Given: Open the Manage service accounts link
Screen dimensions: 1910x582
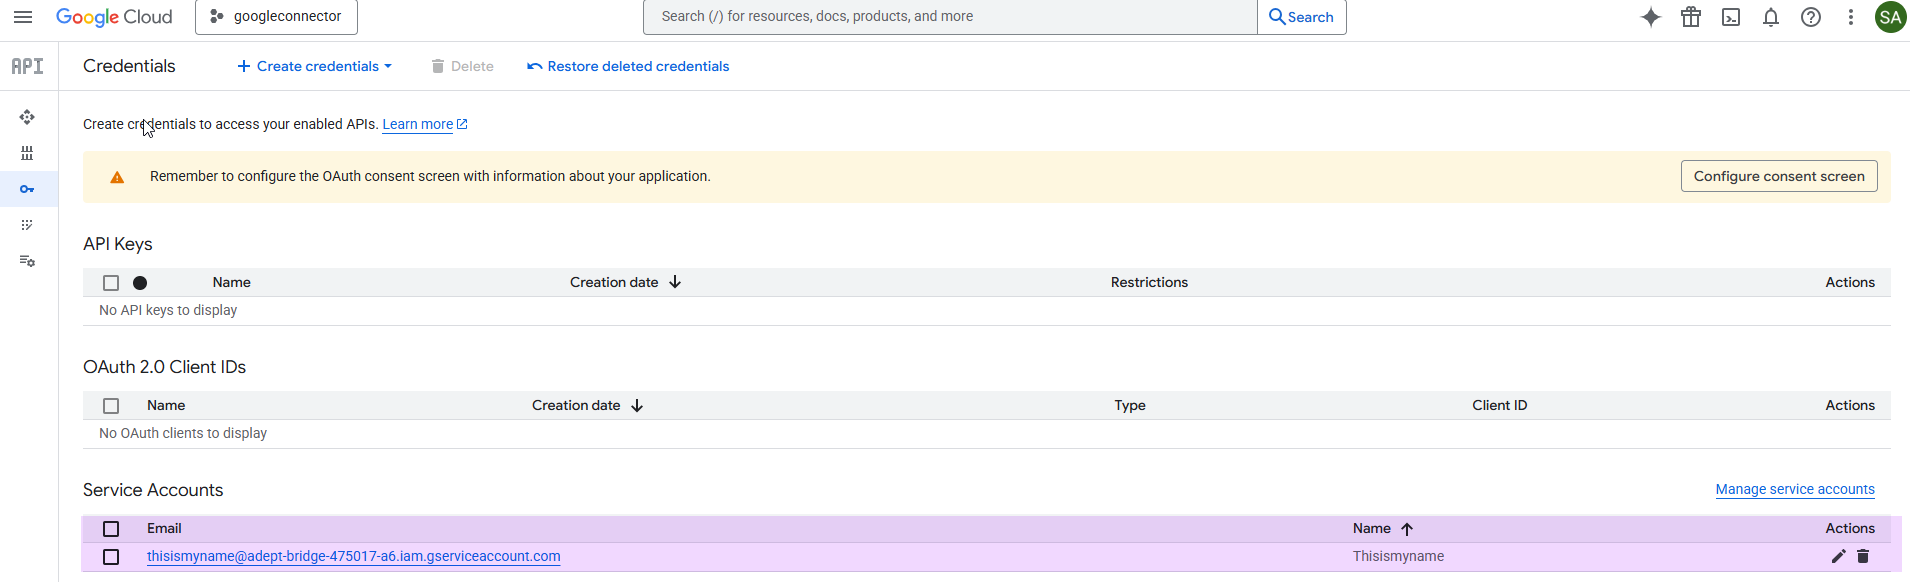Looking at the screenshot, I should click(1794, 489).
